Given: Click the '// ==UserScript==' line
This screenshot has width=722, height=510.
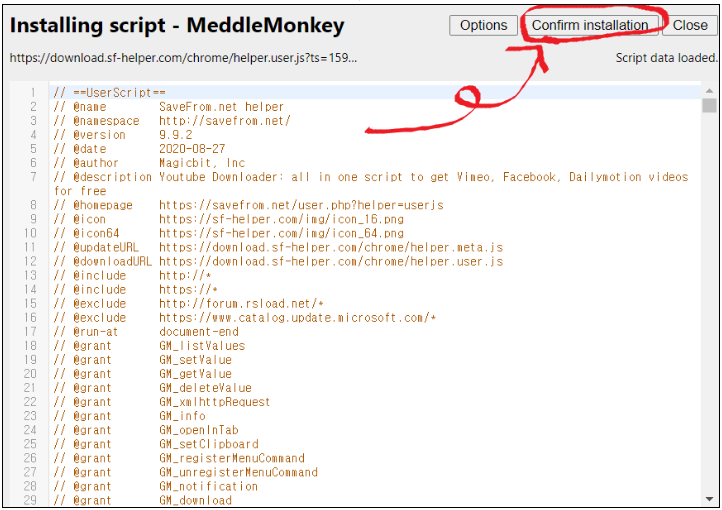Looking at the screenshot, I should (109, 93).
